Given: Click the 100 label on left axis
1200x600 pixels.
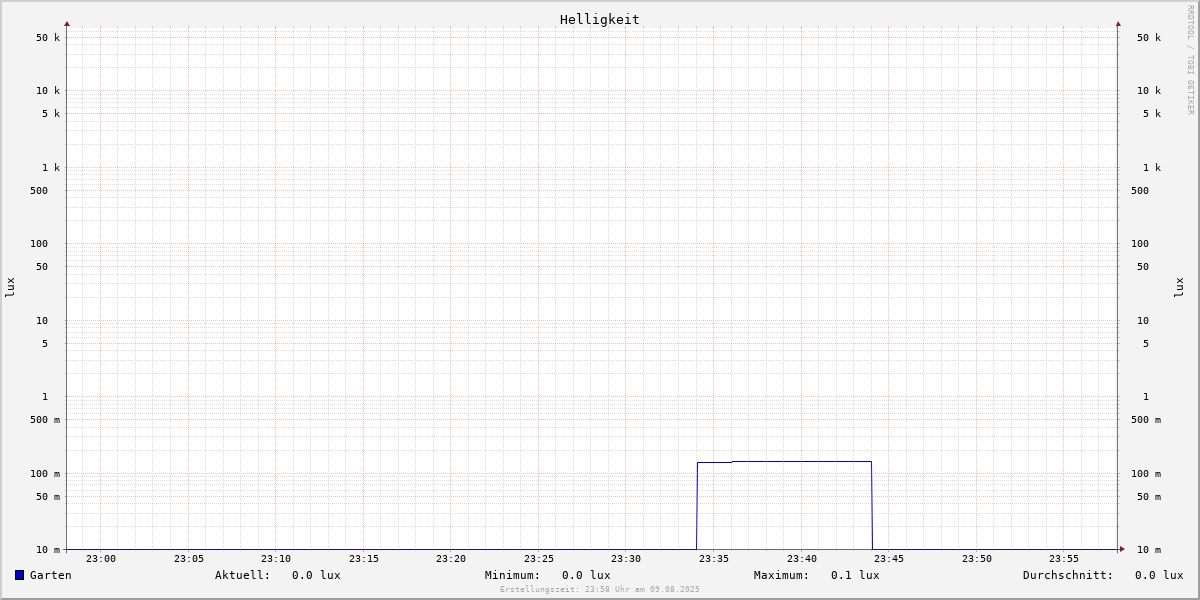Looking at the screenshot, I should pyautogui.click(x=39, y=244).
